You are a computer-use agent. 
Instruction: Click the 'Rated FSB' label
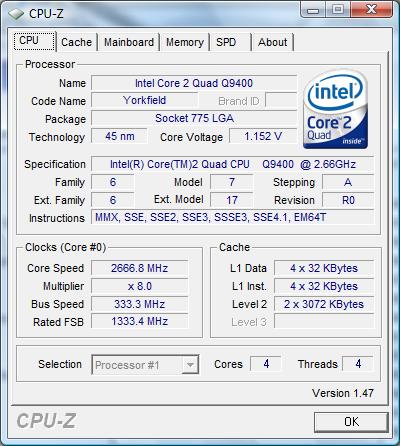[58, 322]
